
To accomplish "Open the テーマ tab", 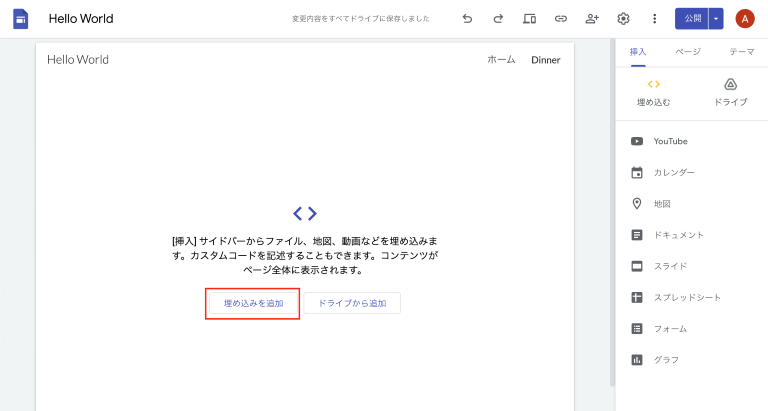I will coord(741,52).
